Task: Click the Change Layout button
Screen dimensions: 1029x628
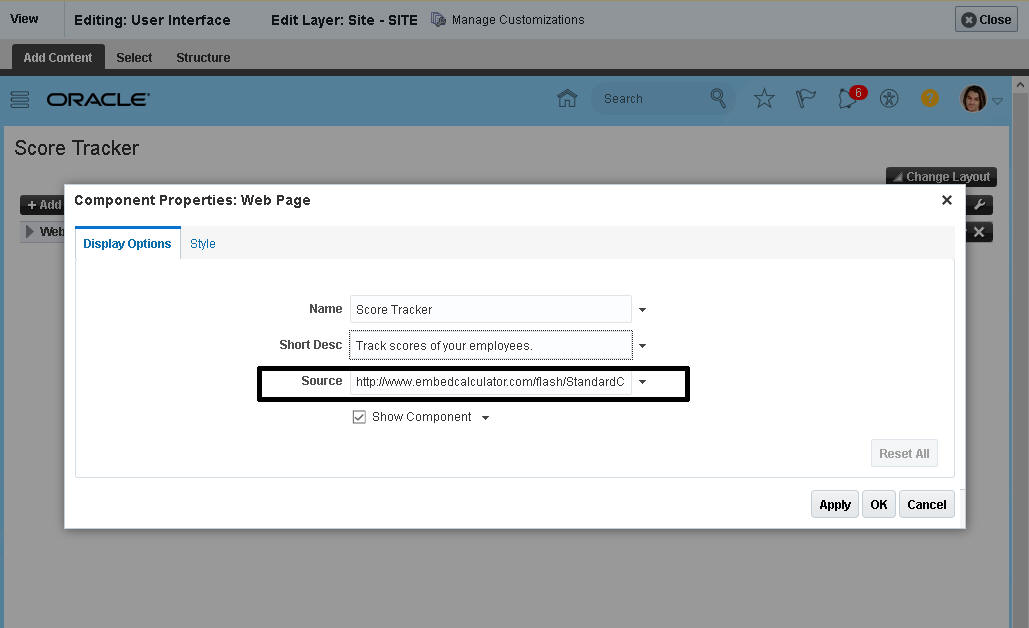Action: (x=940, y=176)
